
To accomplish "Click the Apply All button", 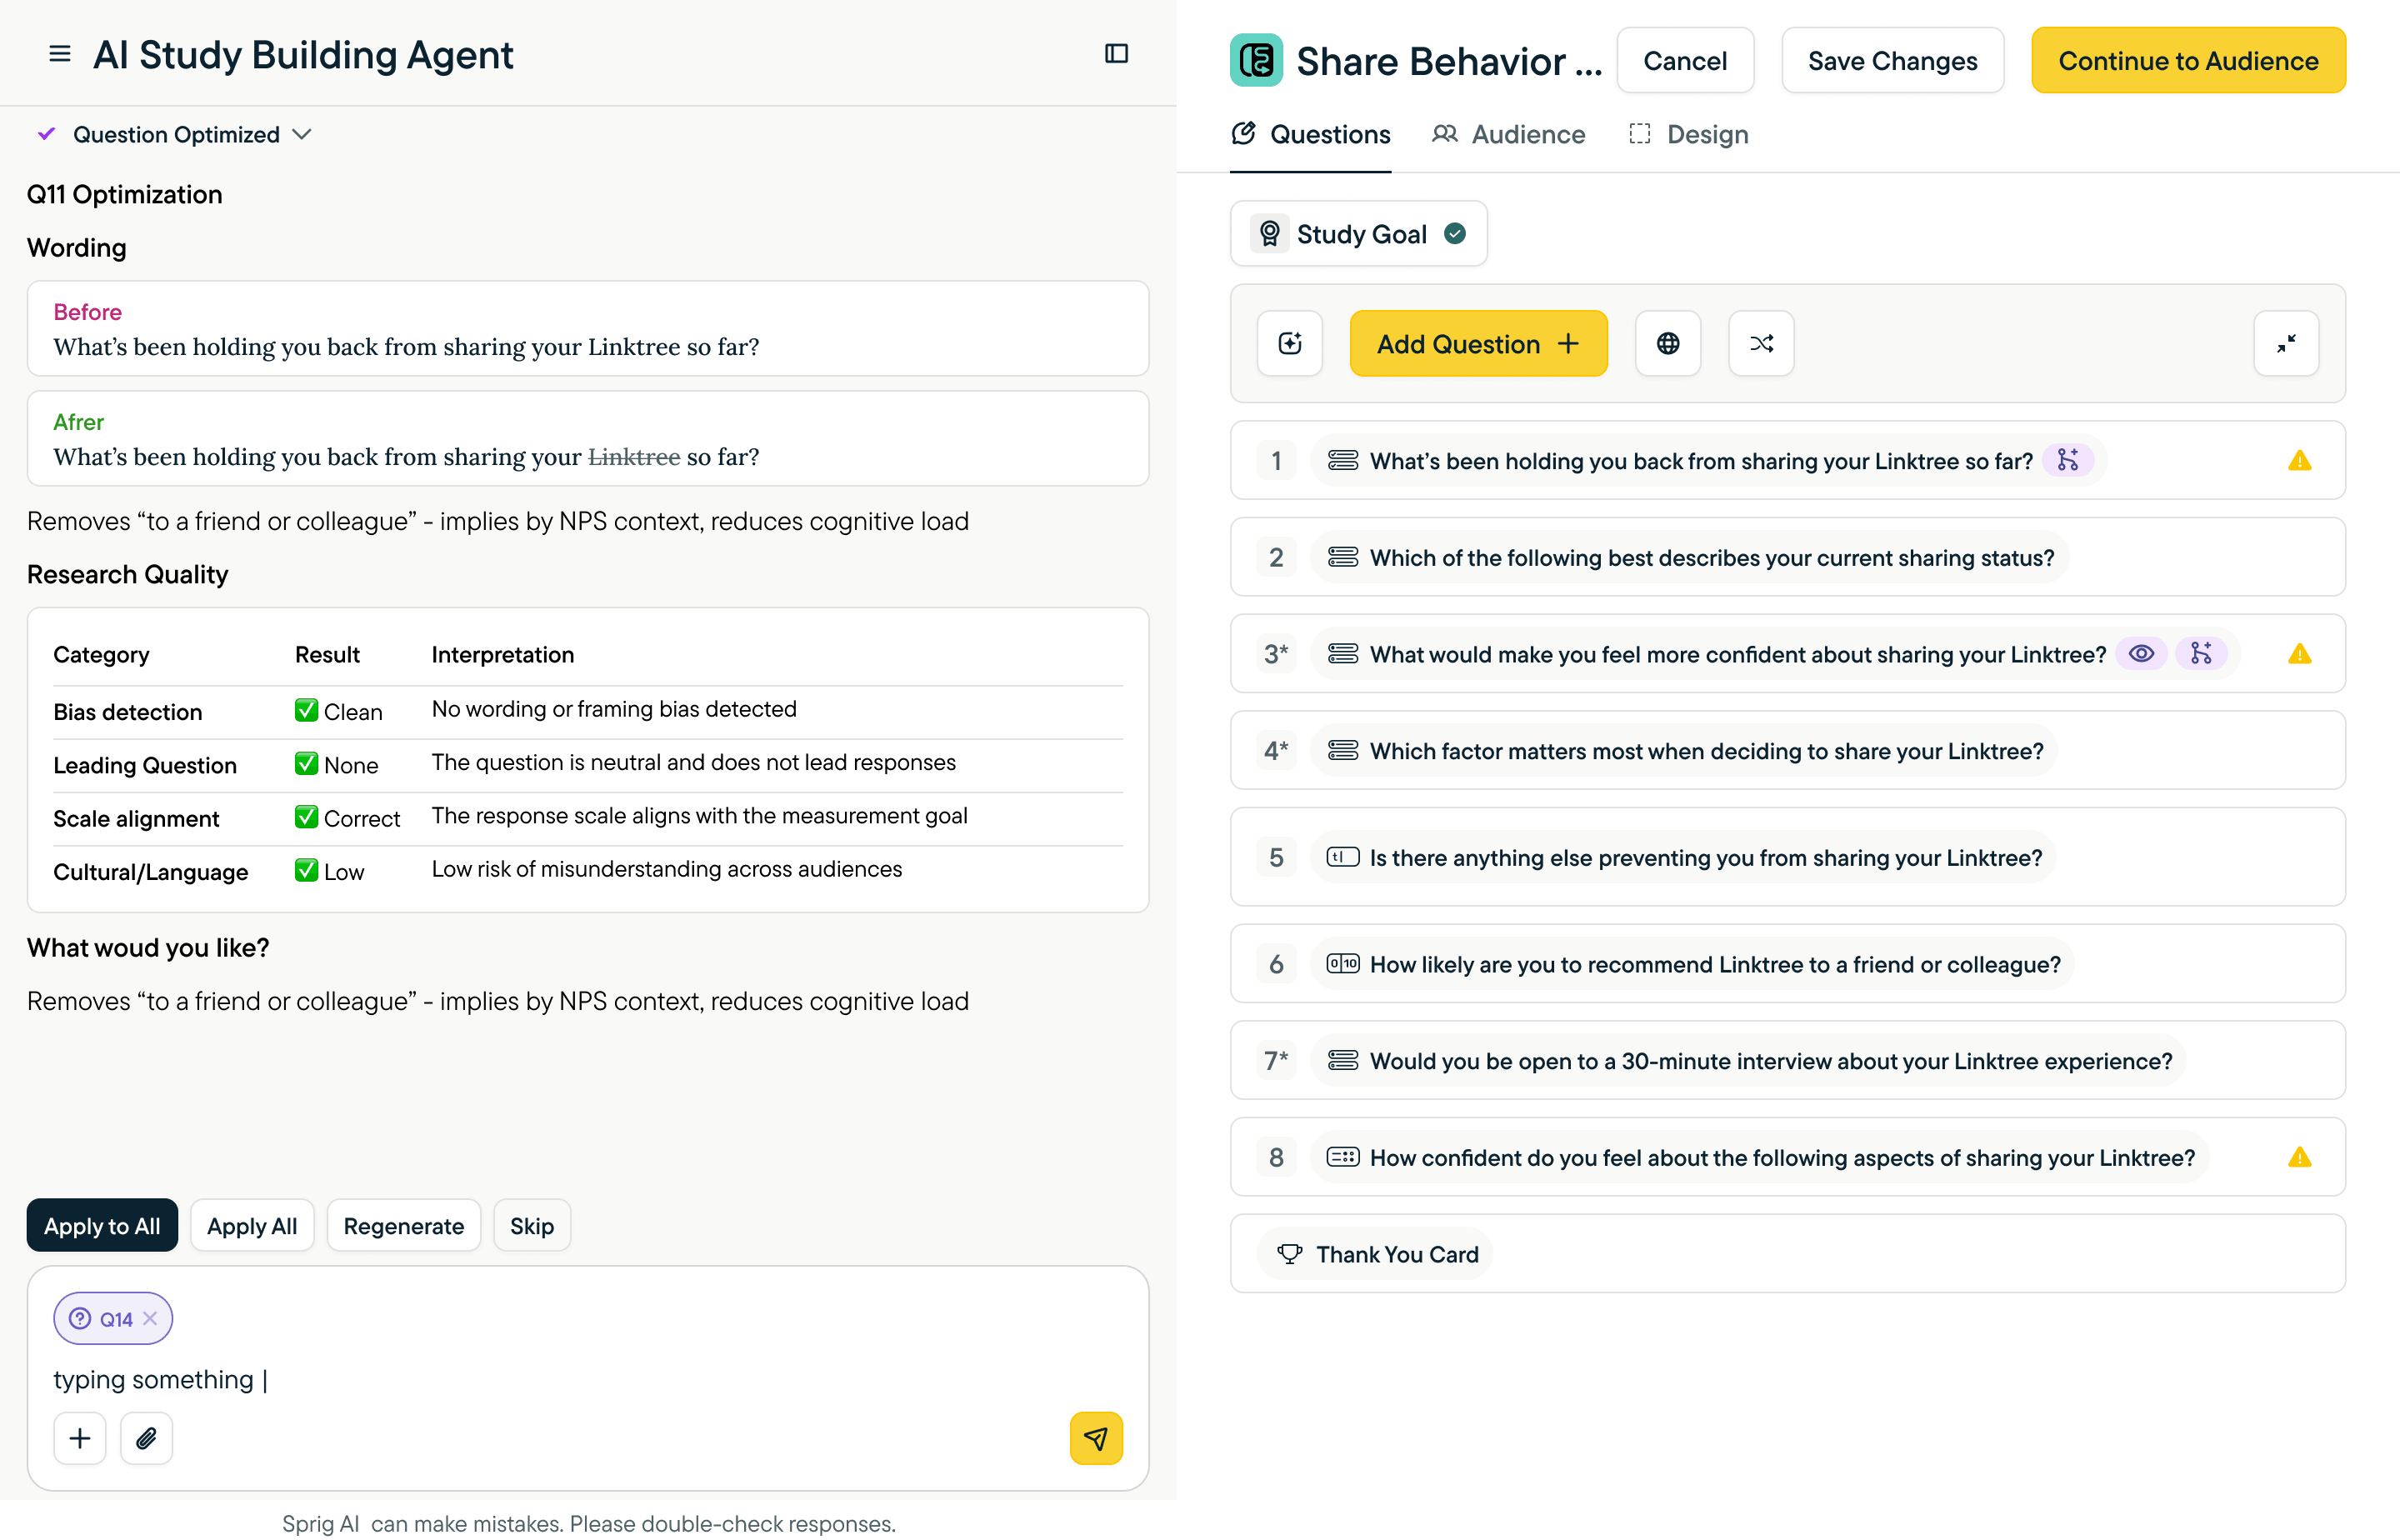I will [252, 1225].
